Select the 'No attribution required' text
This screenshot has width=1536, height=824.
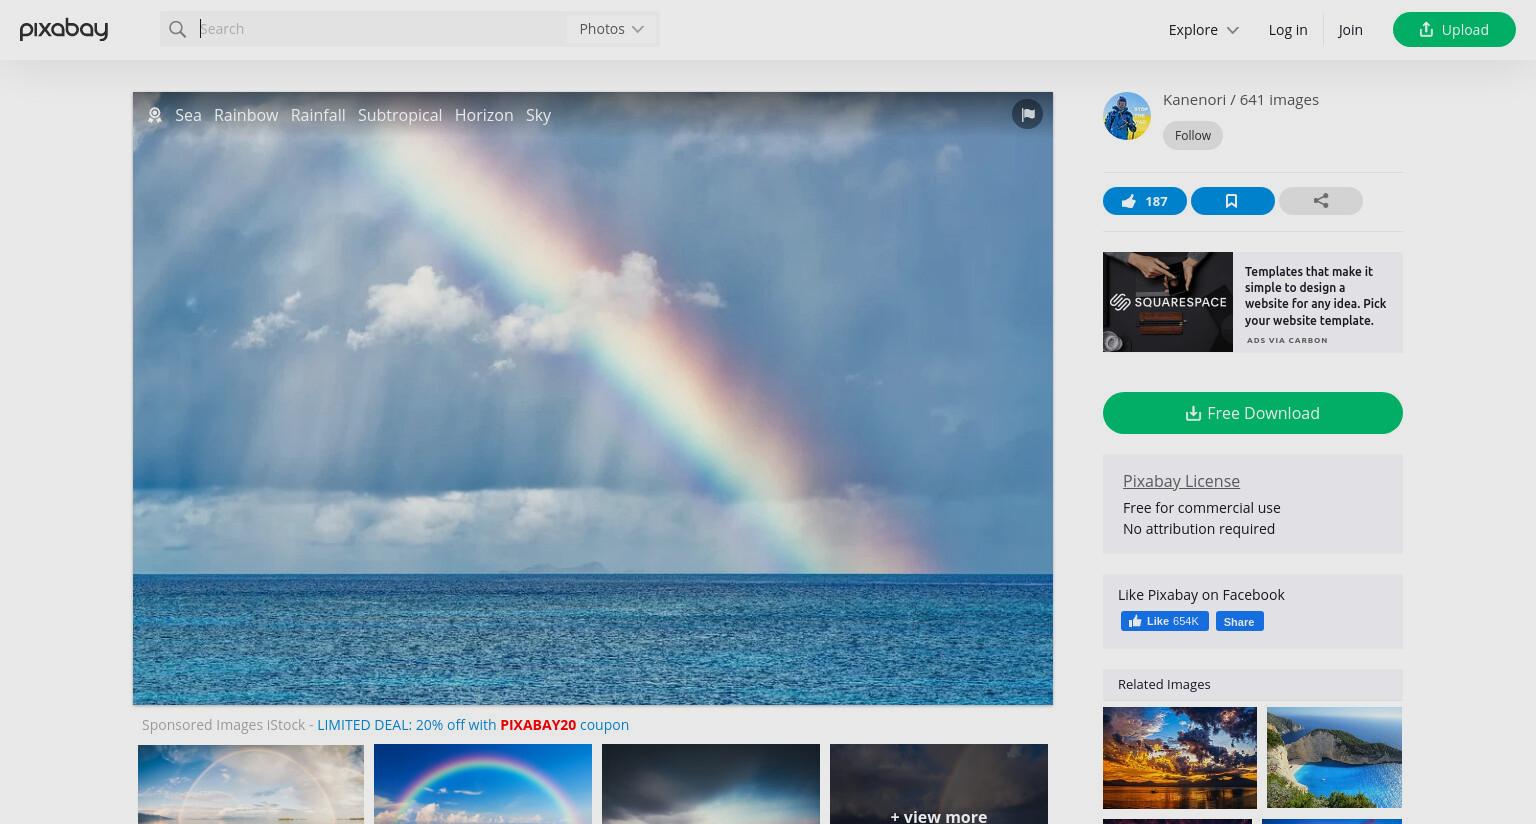pyautogui.click(x=1199, y=529)
